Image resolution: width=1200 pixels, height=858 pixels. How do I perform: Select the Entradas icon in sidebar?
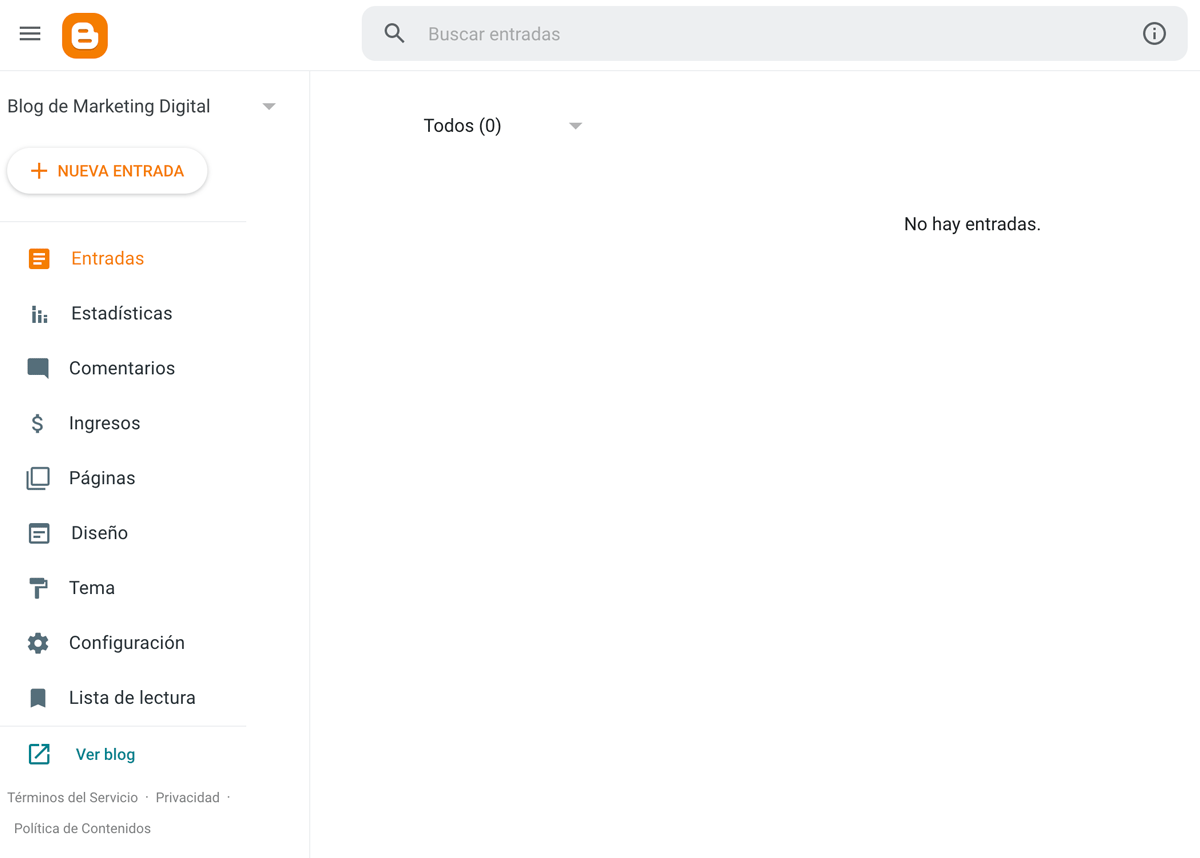coord(38,258)
